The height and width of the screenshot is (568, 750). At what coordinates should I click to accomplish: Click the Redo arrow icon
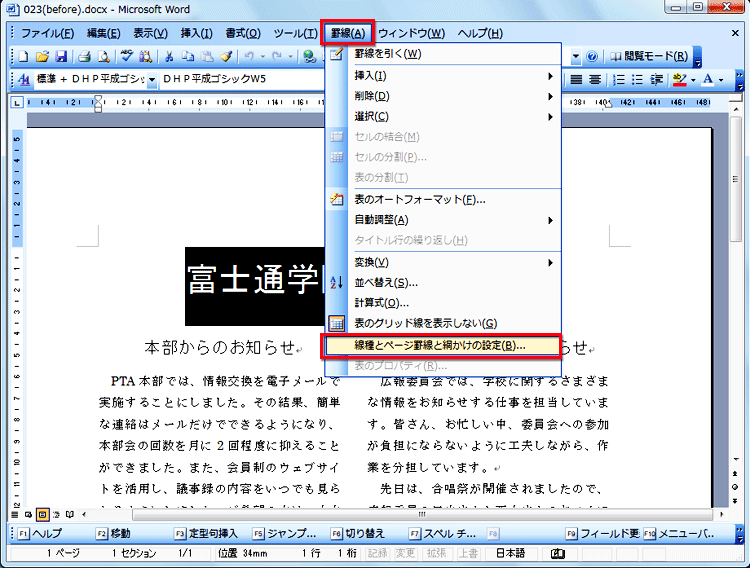pyautogui.click(x=277, y=56)
